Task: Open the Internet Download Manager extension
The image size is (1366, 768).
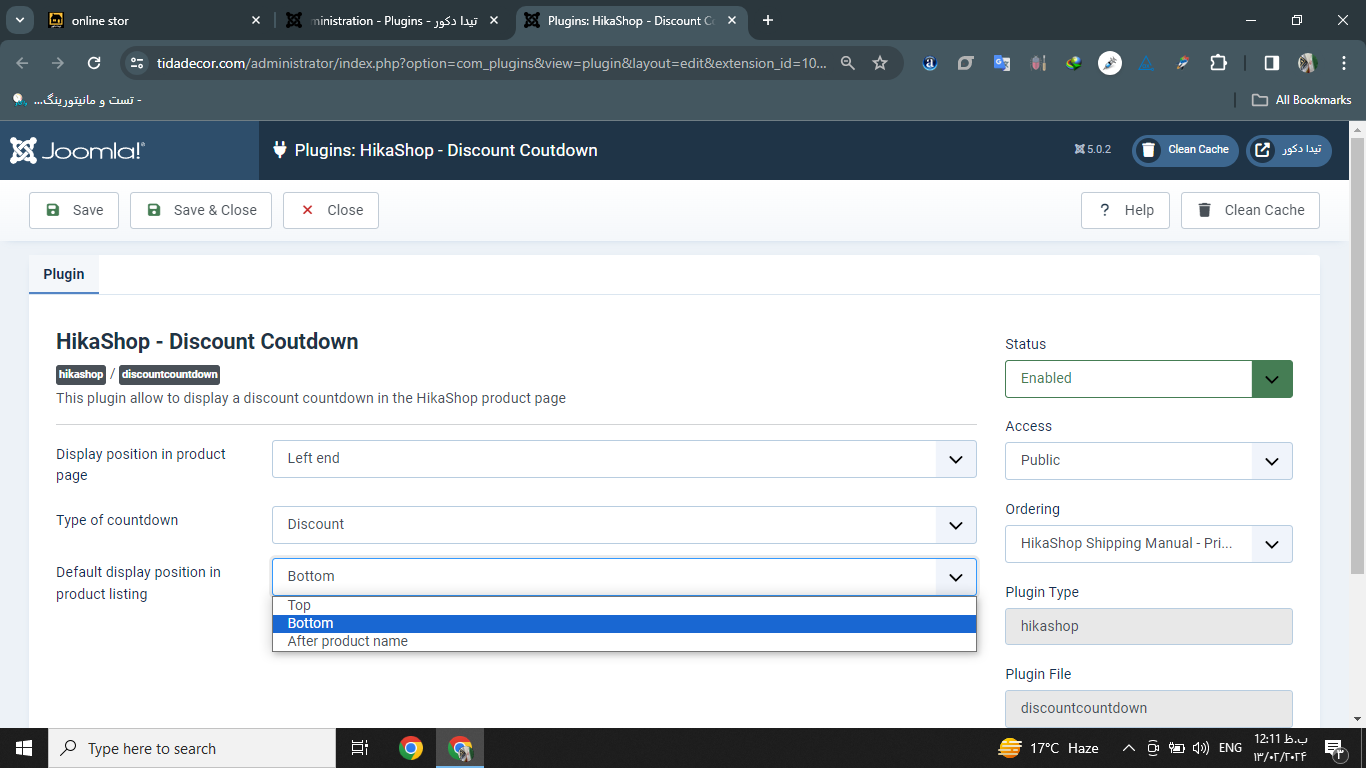Action: (1074, 63)
